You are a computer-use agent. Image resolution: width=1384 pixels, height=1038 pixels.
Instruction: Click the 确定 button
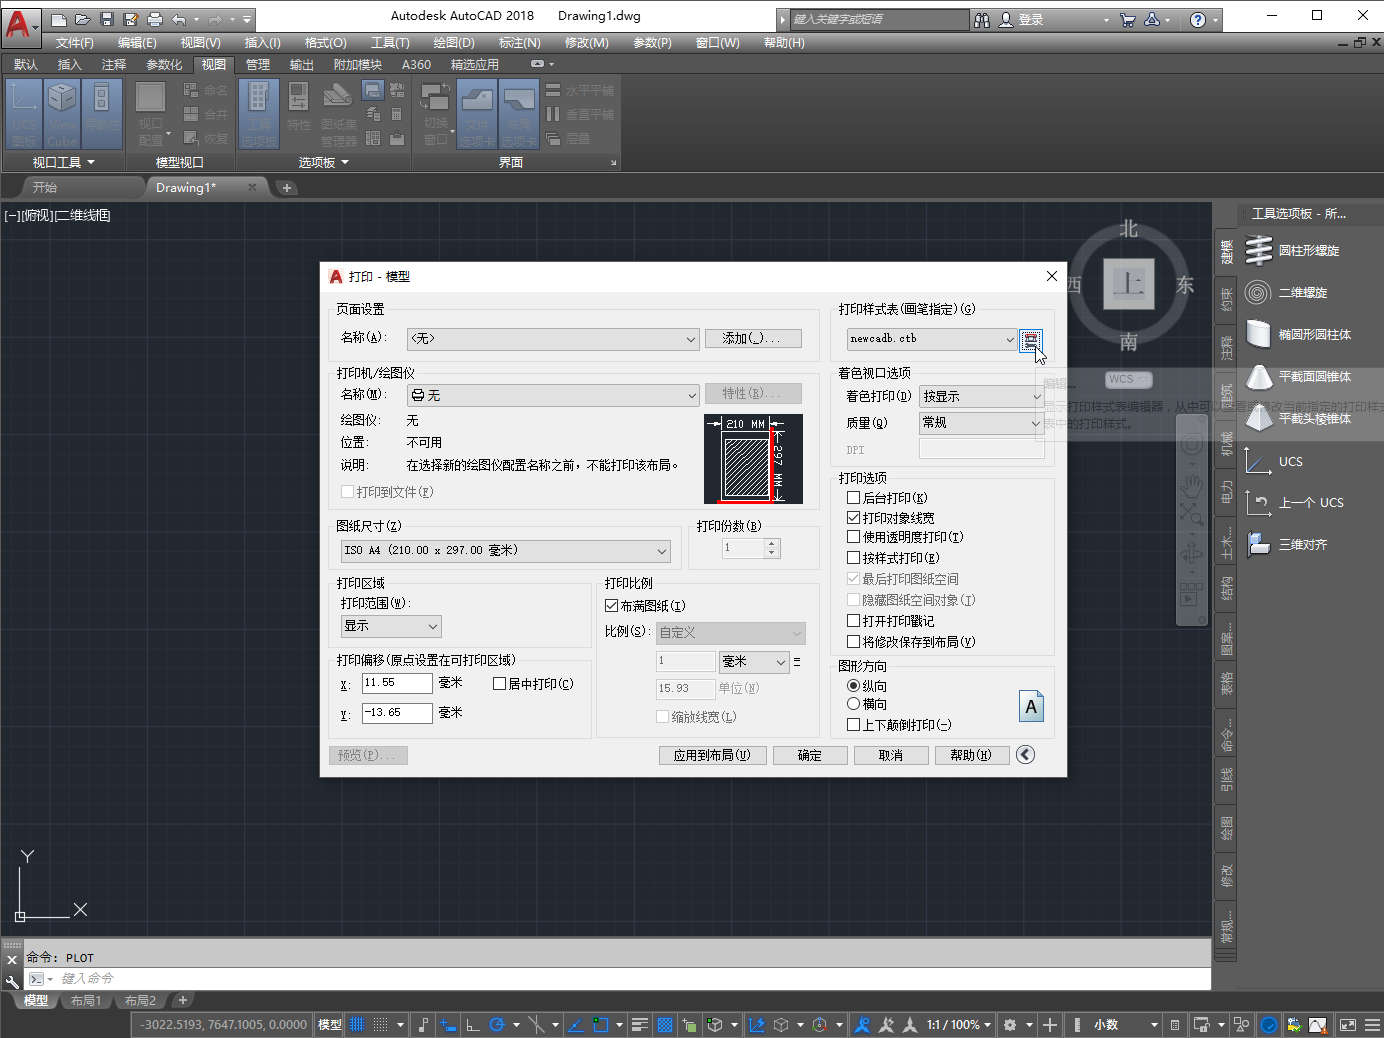pos(810,755)
